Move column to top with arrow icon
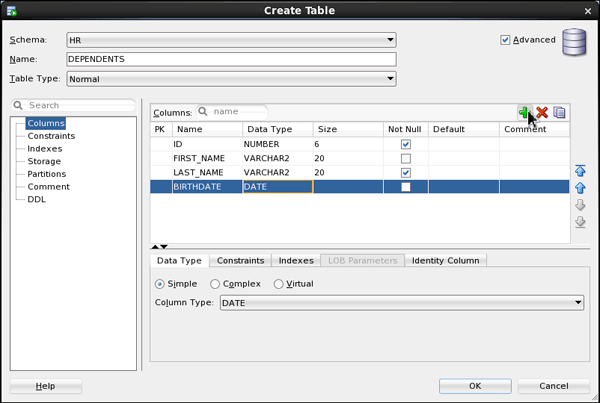Image resolution: width=600 pixels, height=403 pixels. [x=580, y=170]
